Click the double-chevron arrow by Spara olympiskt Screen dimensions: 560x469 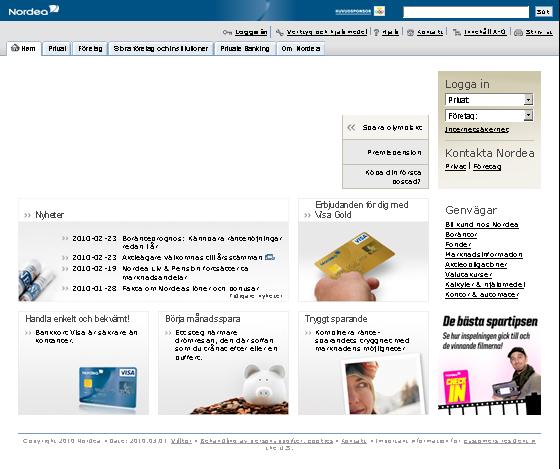point(351,128)
